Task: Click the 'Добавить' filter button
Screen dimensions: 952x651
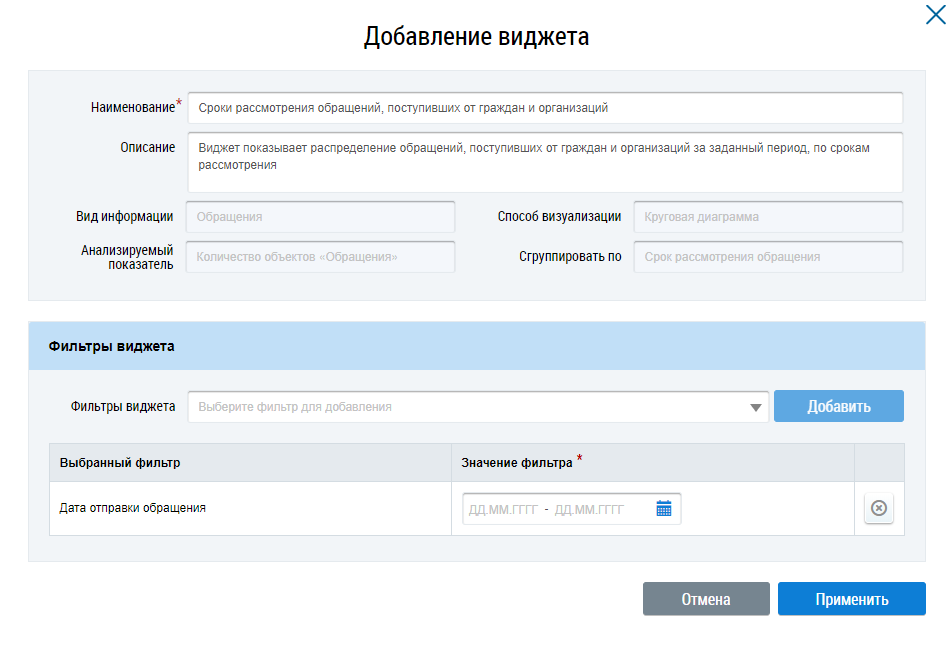Action: click(x=838, y=407)
